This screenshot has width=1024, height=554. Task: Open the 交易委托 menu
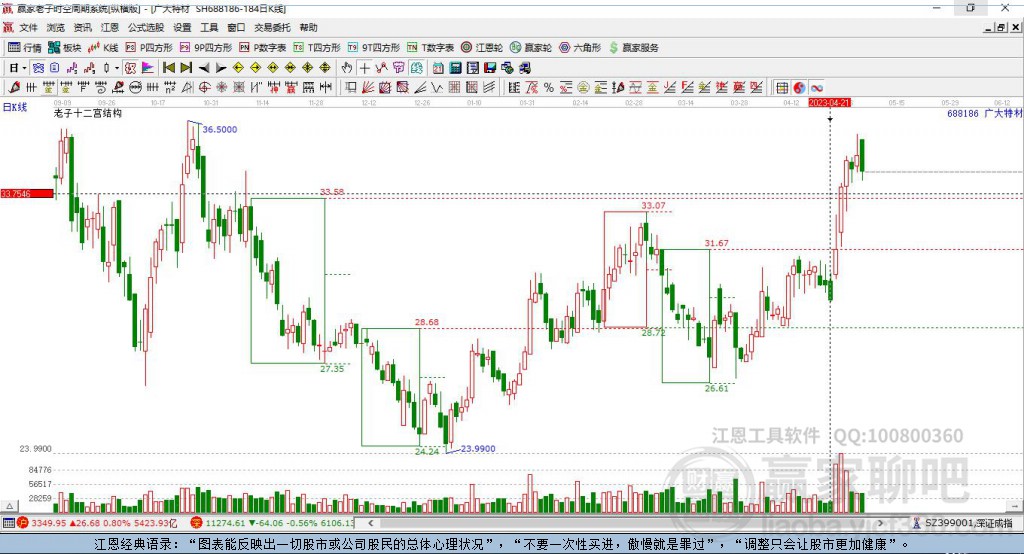pos(272,27)
